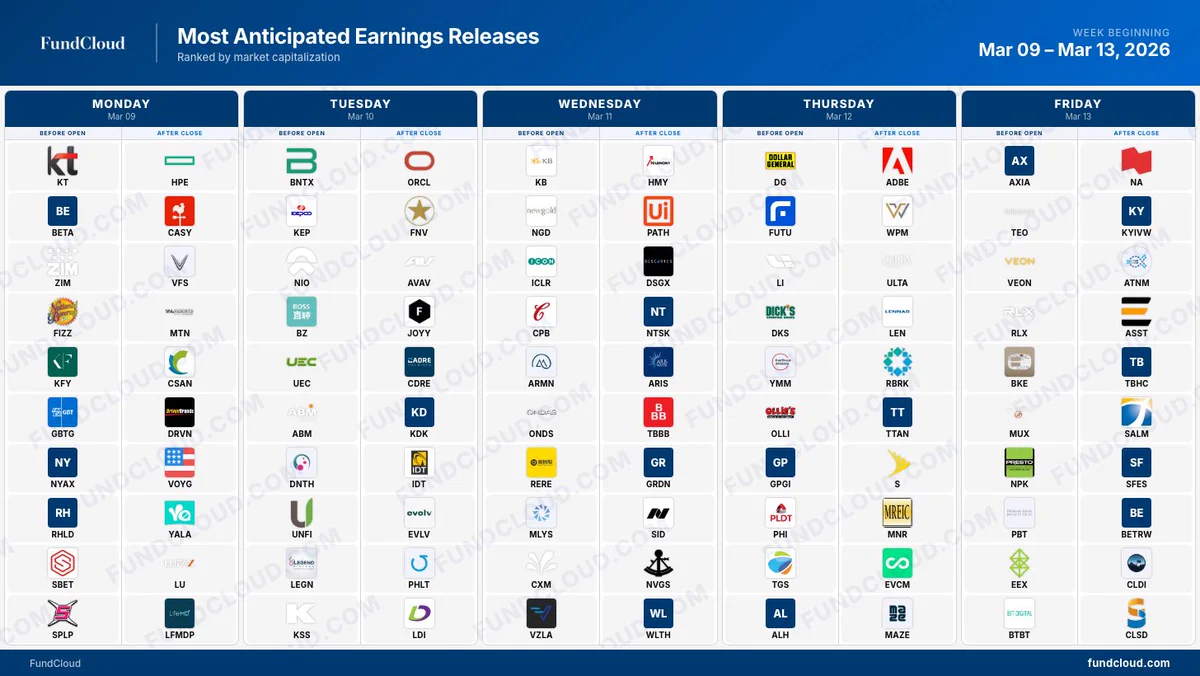Click the GRDN ticker tile
Viewport: 1200px width, 676px height.
[658, 468]
